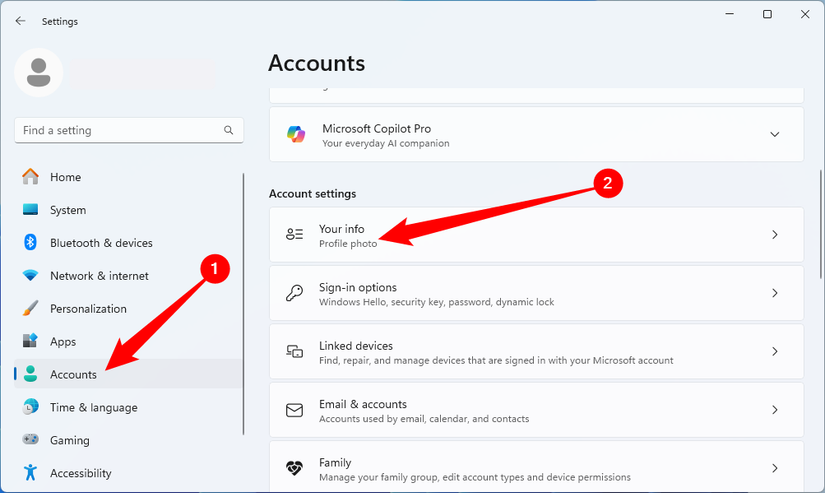
Task: Open Bluetooth & devices category
Action: (101, 243)
